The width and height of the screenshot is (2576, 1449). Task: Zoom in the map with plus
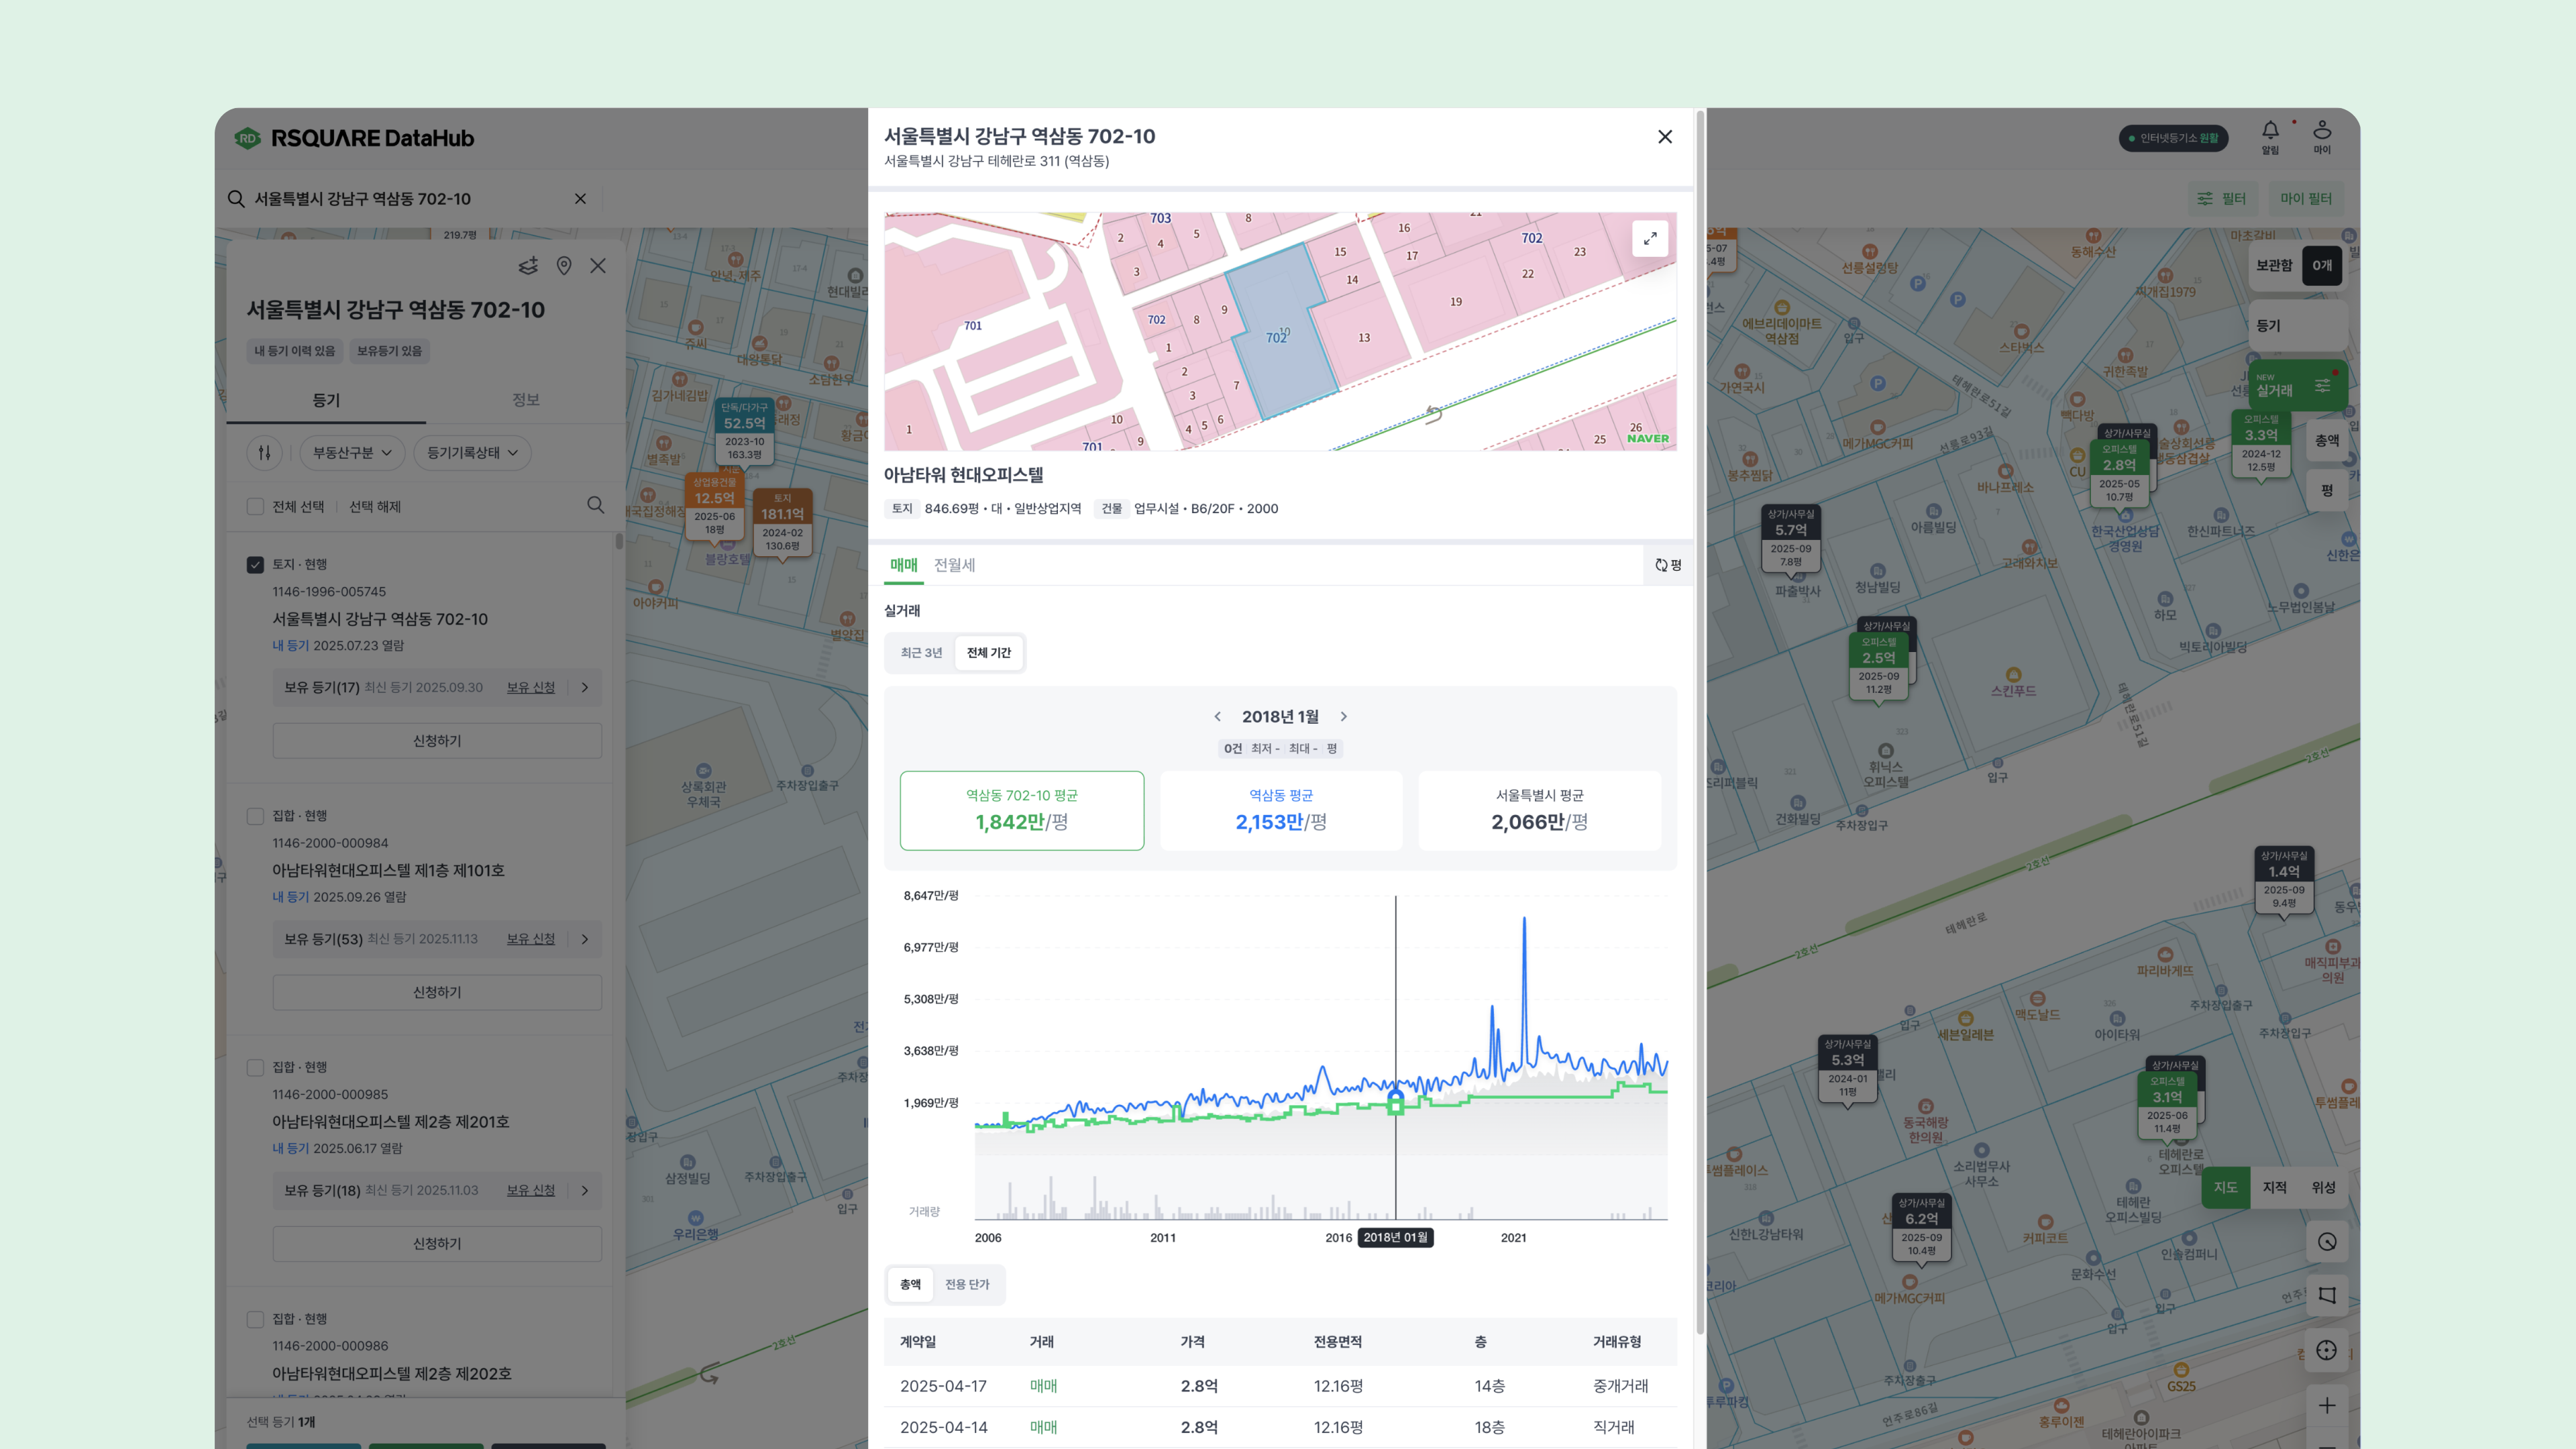click(x=2326, y=1405)
